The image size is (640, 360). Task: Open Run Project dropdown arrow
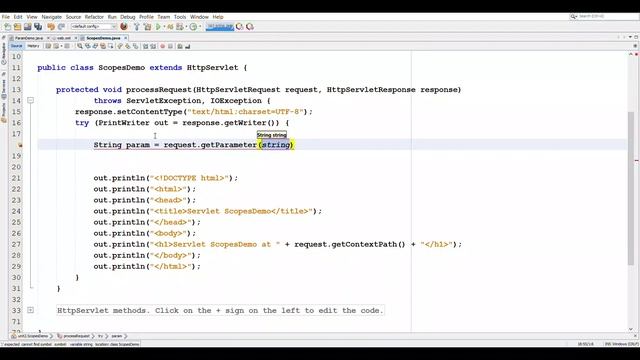coord(164,27)
